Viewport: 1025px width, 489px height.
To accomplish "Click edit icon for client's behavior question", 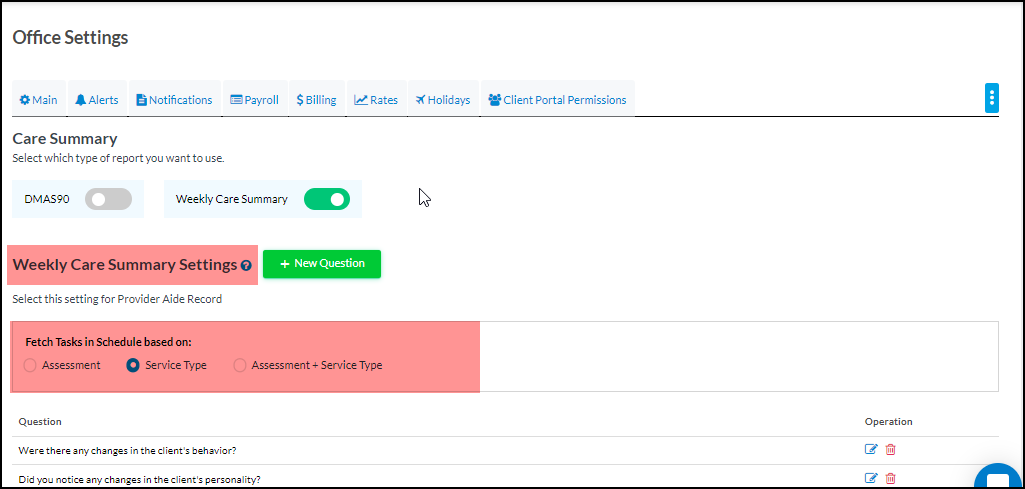I will 870,450.
